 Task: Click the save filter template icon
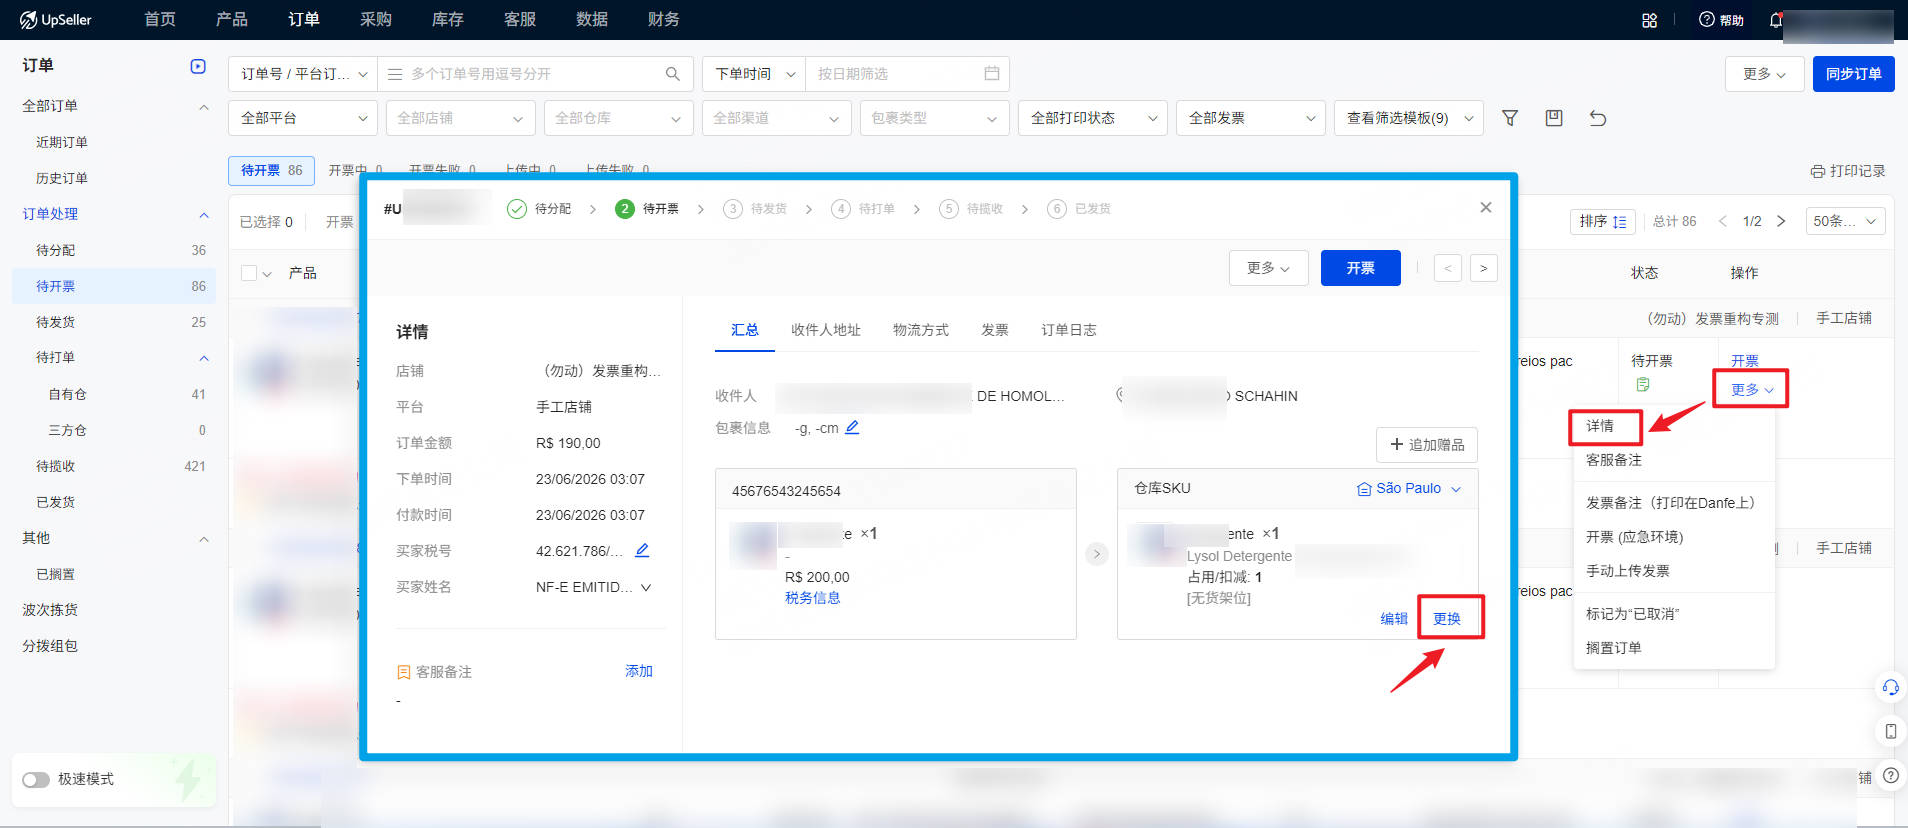coord(1554,118)
